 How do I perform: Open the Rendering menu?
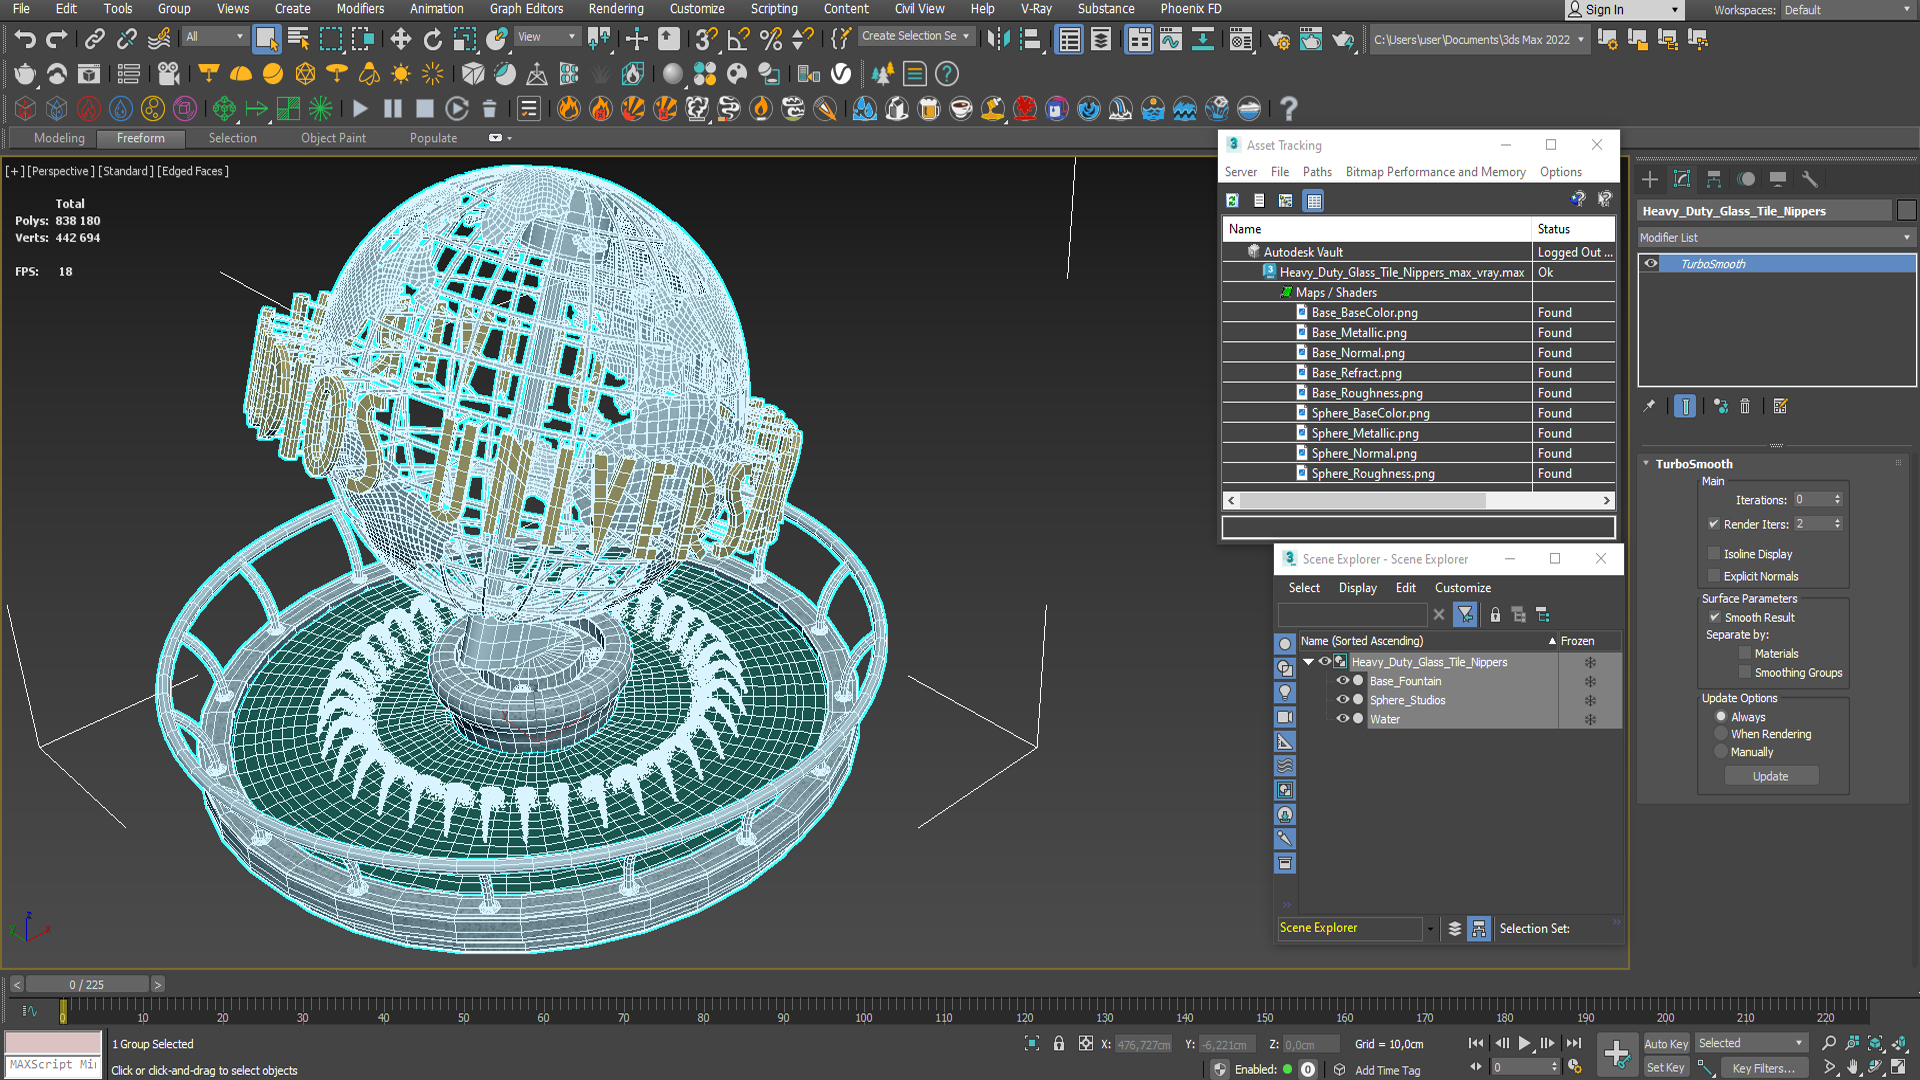pos(616,9)
